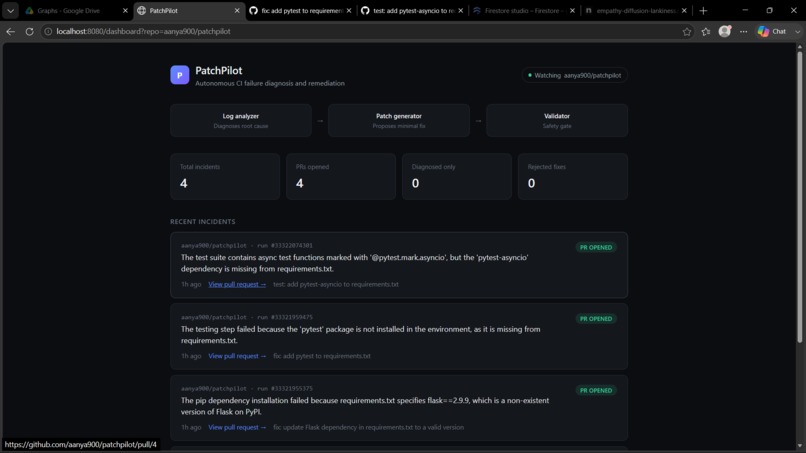Expand the chevron next to Chat
This screenshot has height=453, width=806.
[x=797, y=31]
